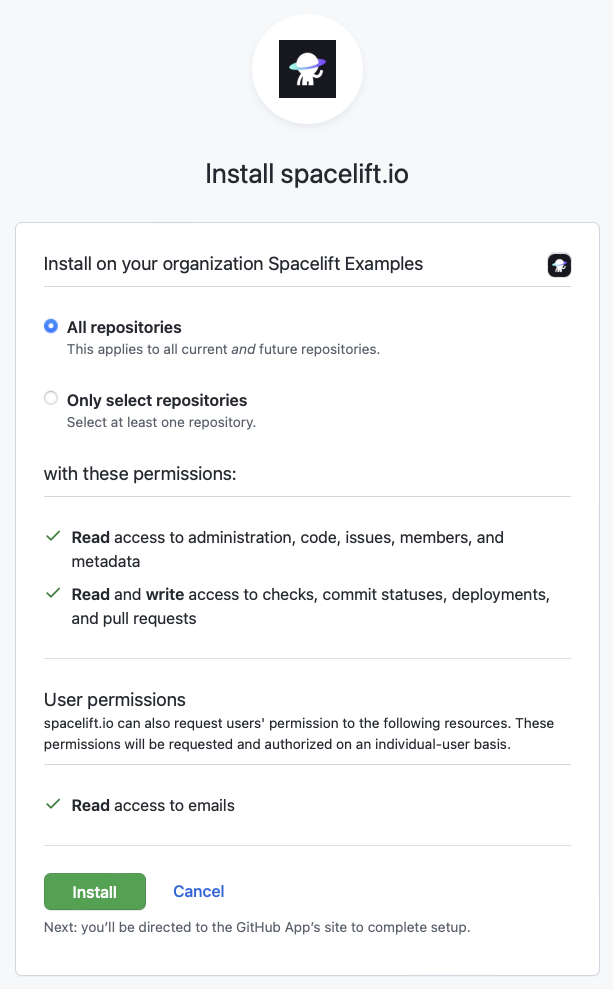Click the Install spacelift.io heading
613x989 pixels.
tap(307, 174)
